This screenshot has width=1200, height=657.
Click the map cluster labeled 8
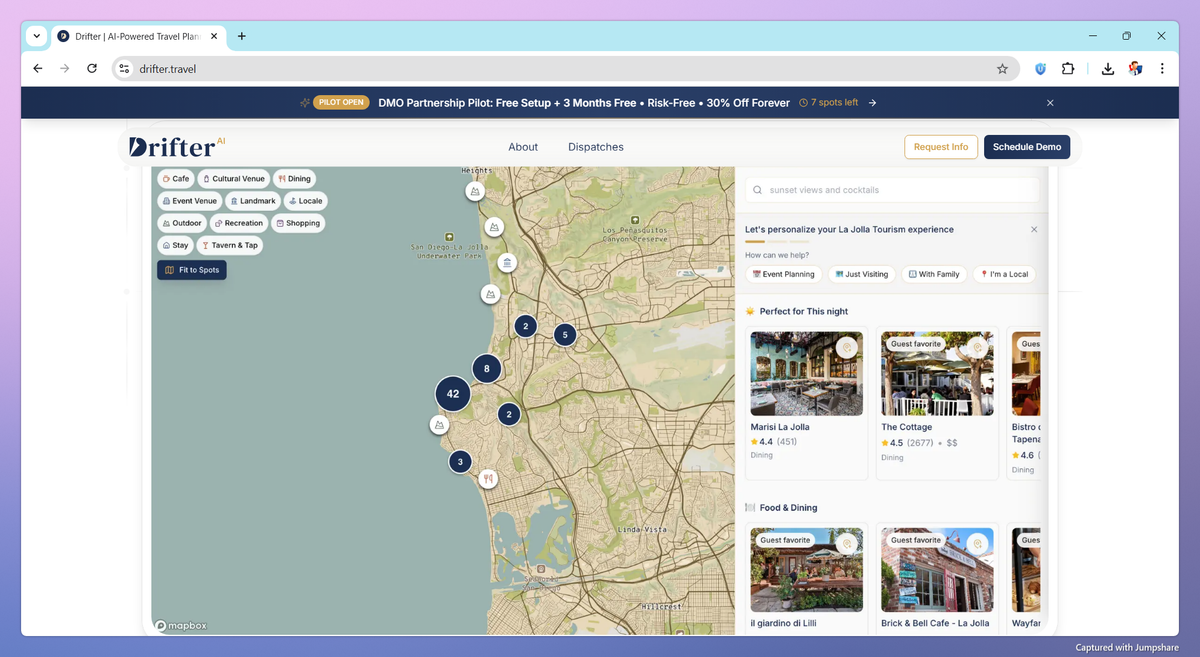[487, 368]
